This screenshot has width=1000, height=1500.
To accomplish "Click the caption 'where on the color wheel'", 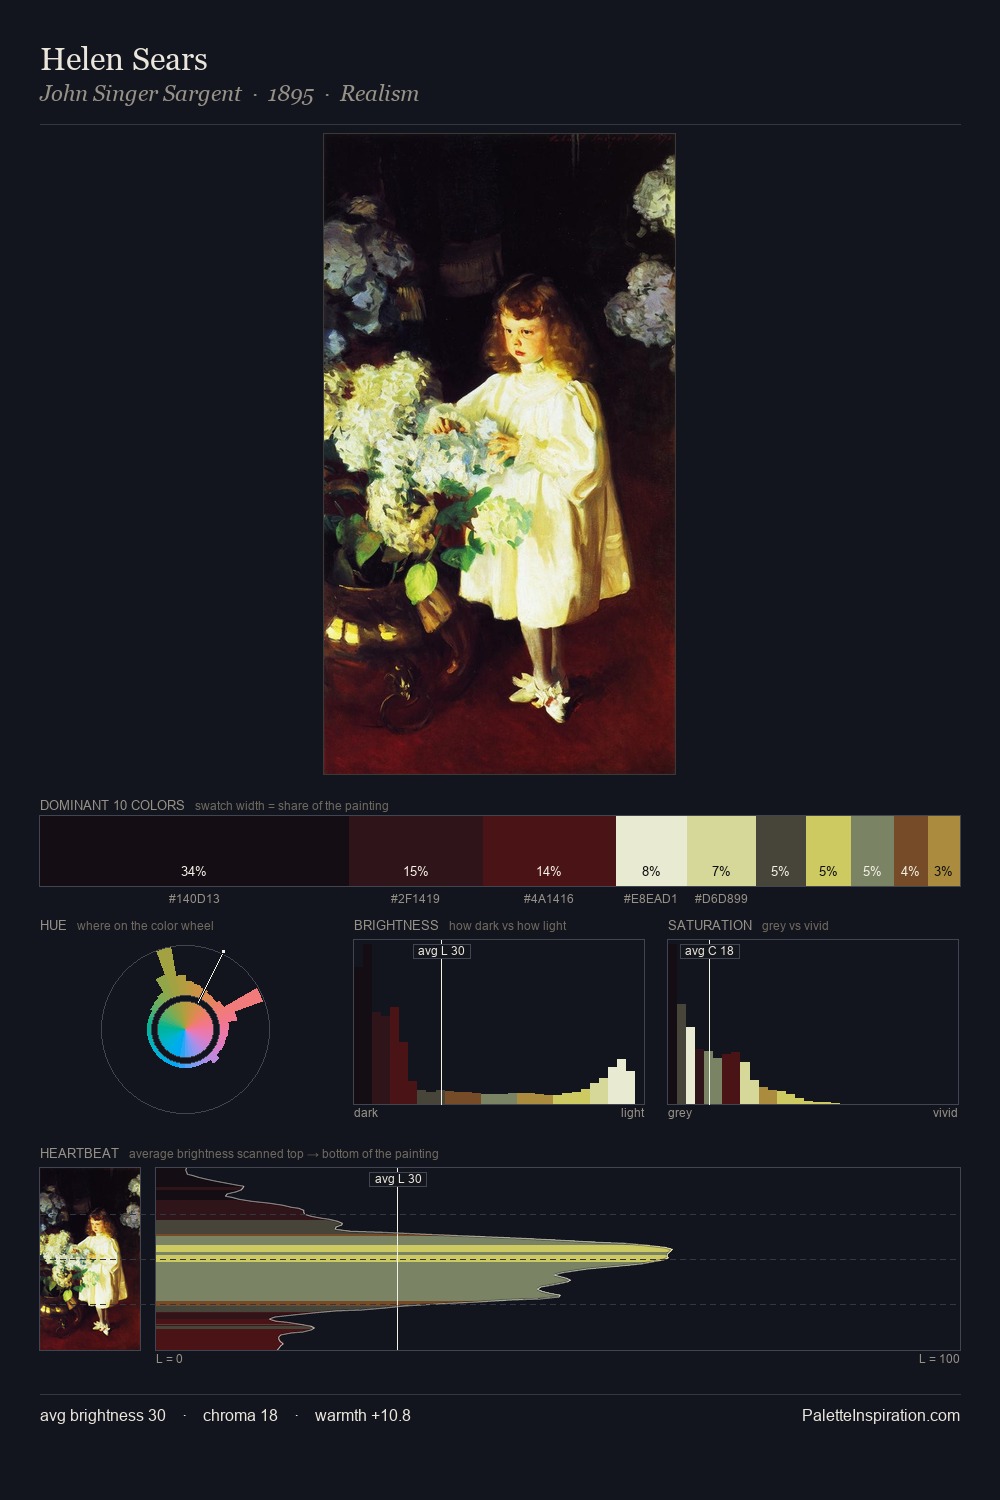I will click(x=145, y=926).
